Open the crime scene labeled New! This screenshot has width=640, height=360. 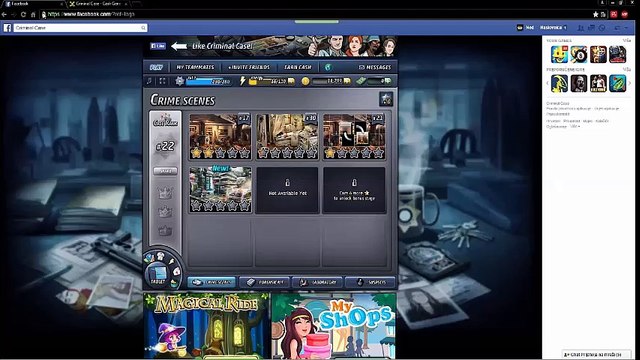(220, 189)
